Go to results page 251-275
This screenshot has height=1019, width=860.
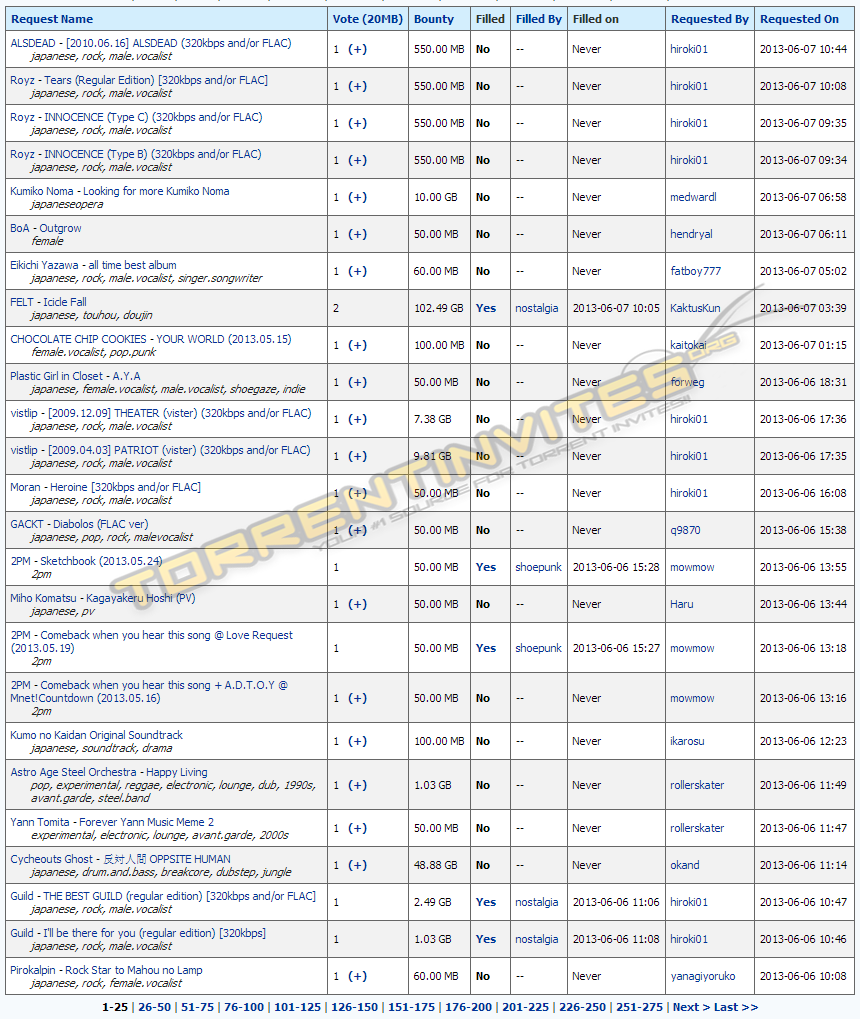pyautogui.click(x=640, y=1007)
